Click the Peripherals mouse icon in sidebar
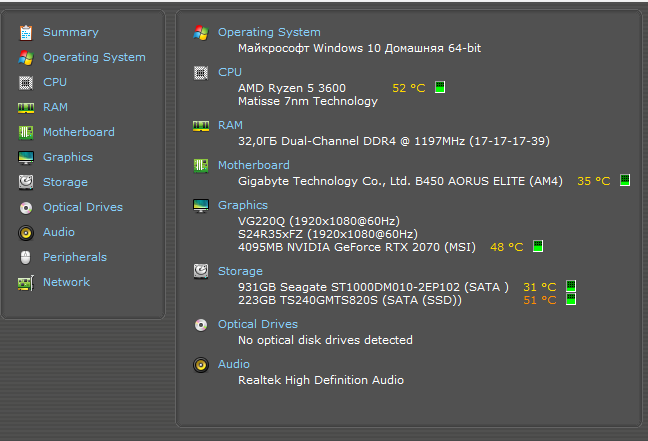 pos(25,257)
